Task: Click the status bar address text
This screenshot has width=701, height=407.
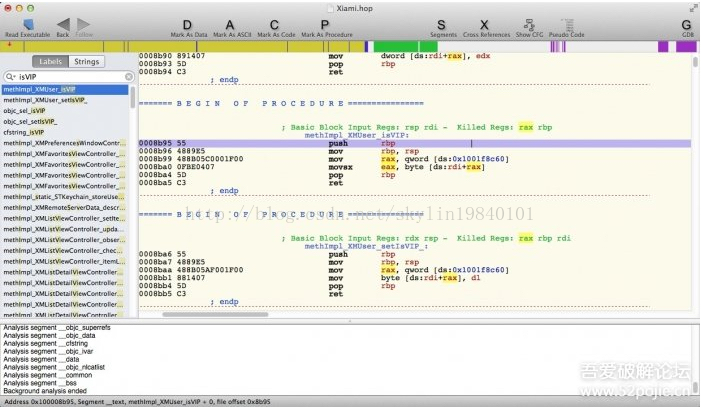Action: 137,402
